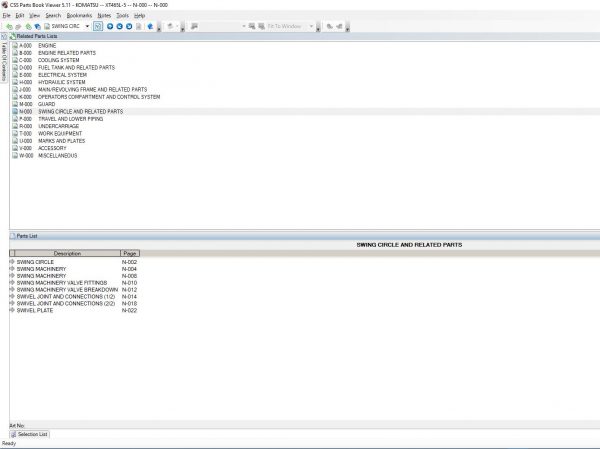
Task: Open the toolbar overflow after Fit To Window
Action: point(318,27)
